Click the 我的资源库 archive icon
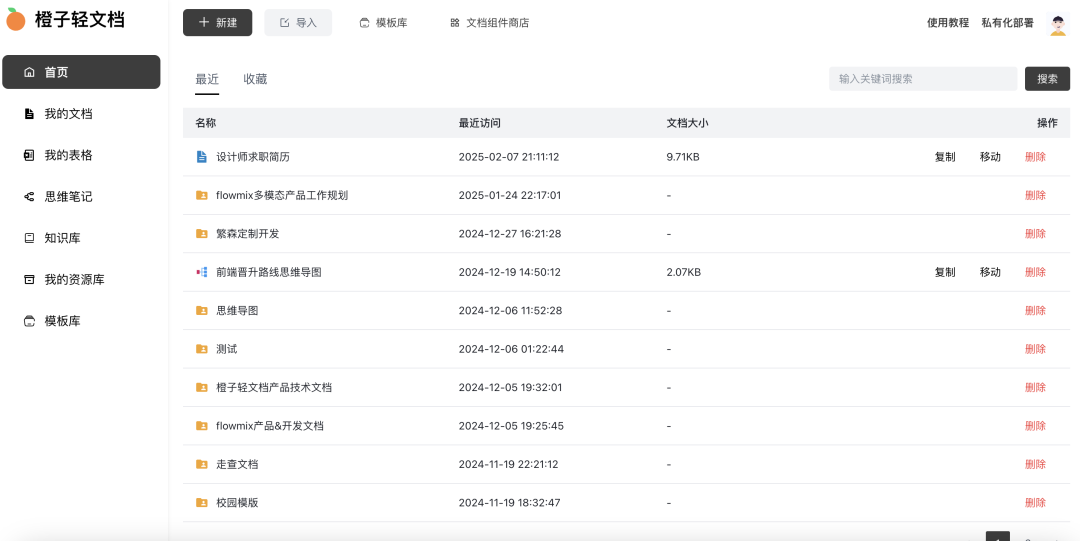1080x541 pixels. 29,279
